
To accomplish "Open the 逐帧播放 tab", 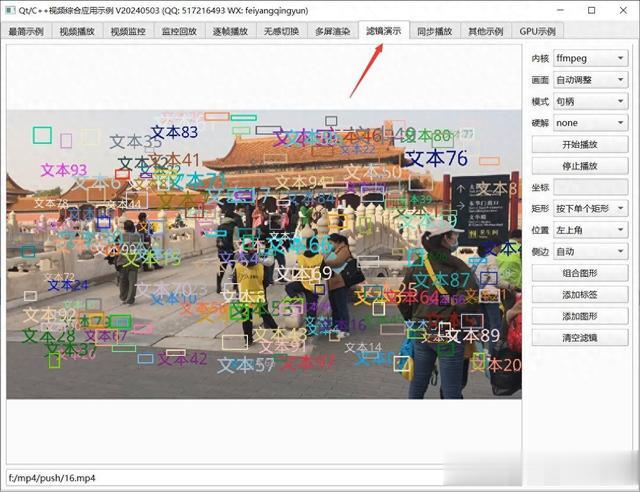I will point(230,31).
